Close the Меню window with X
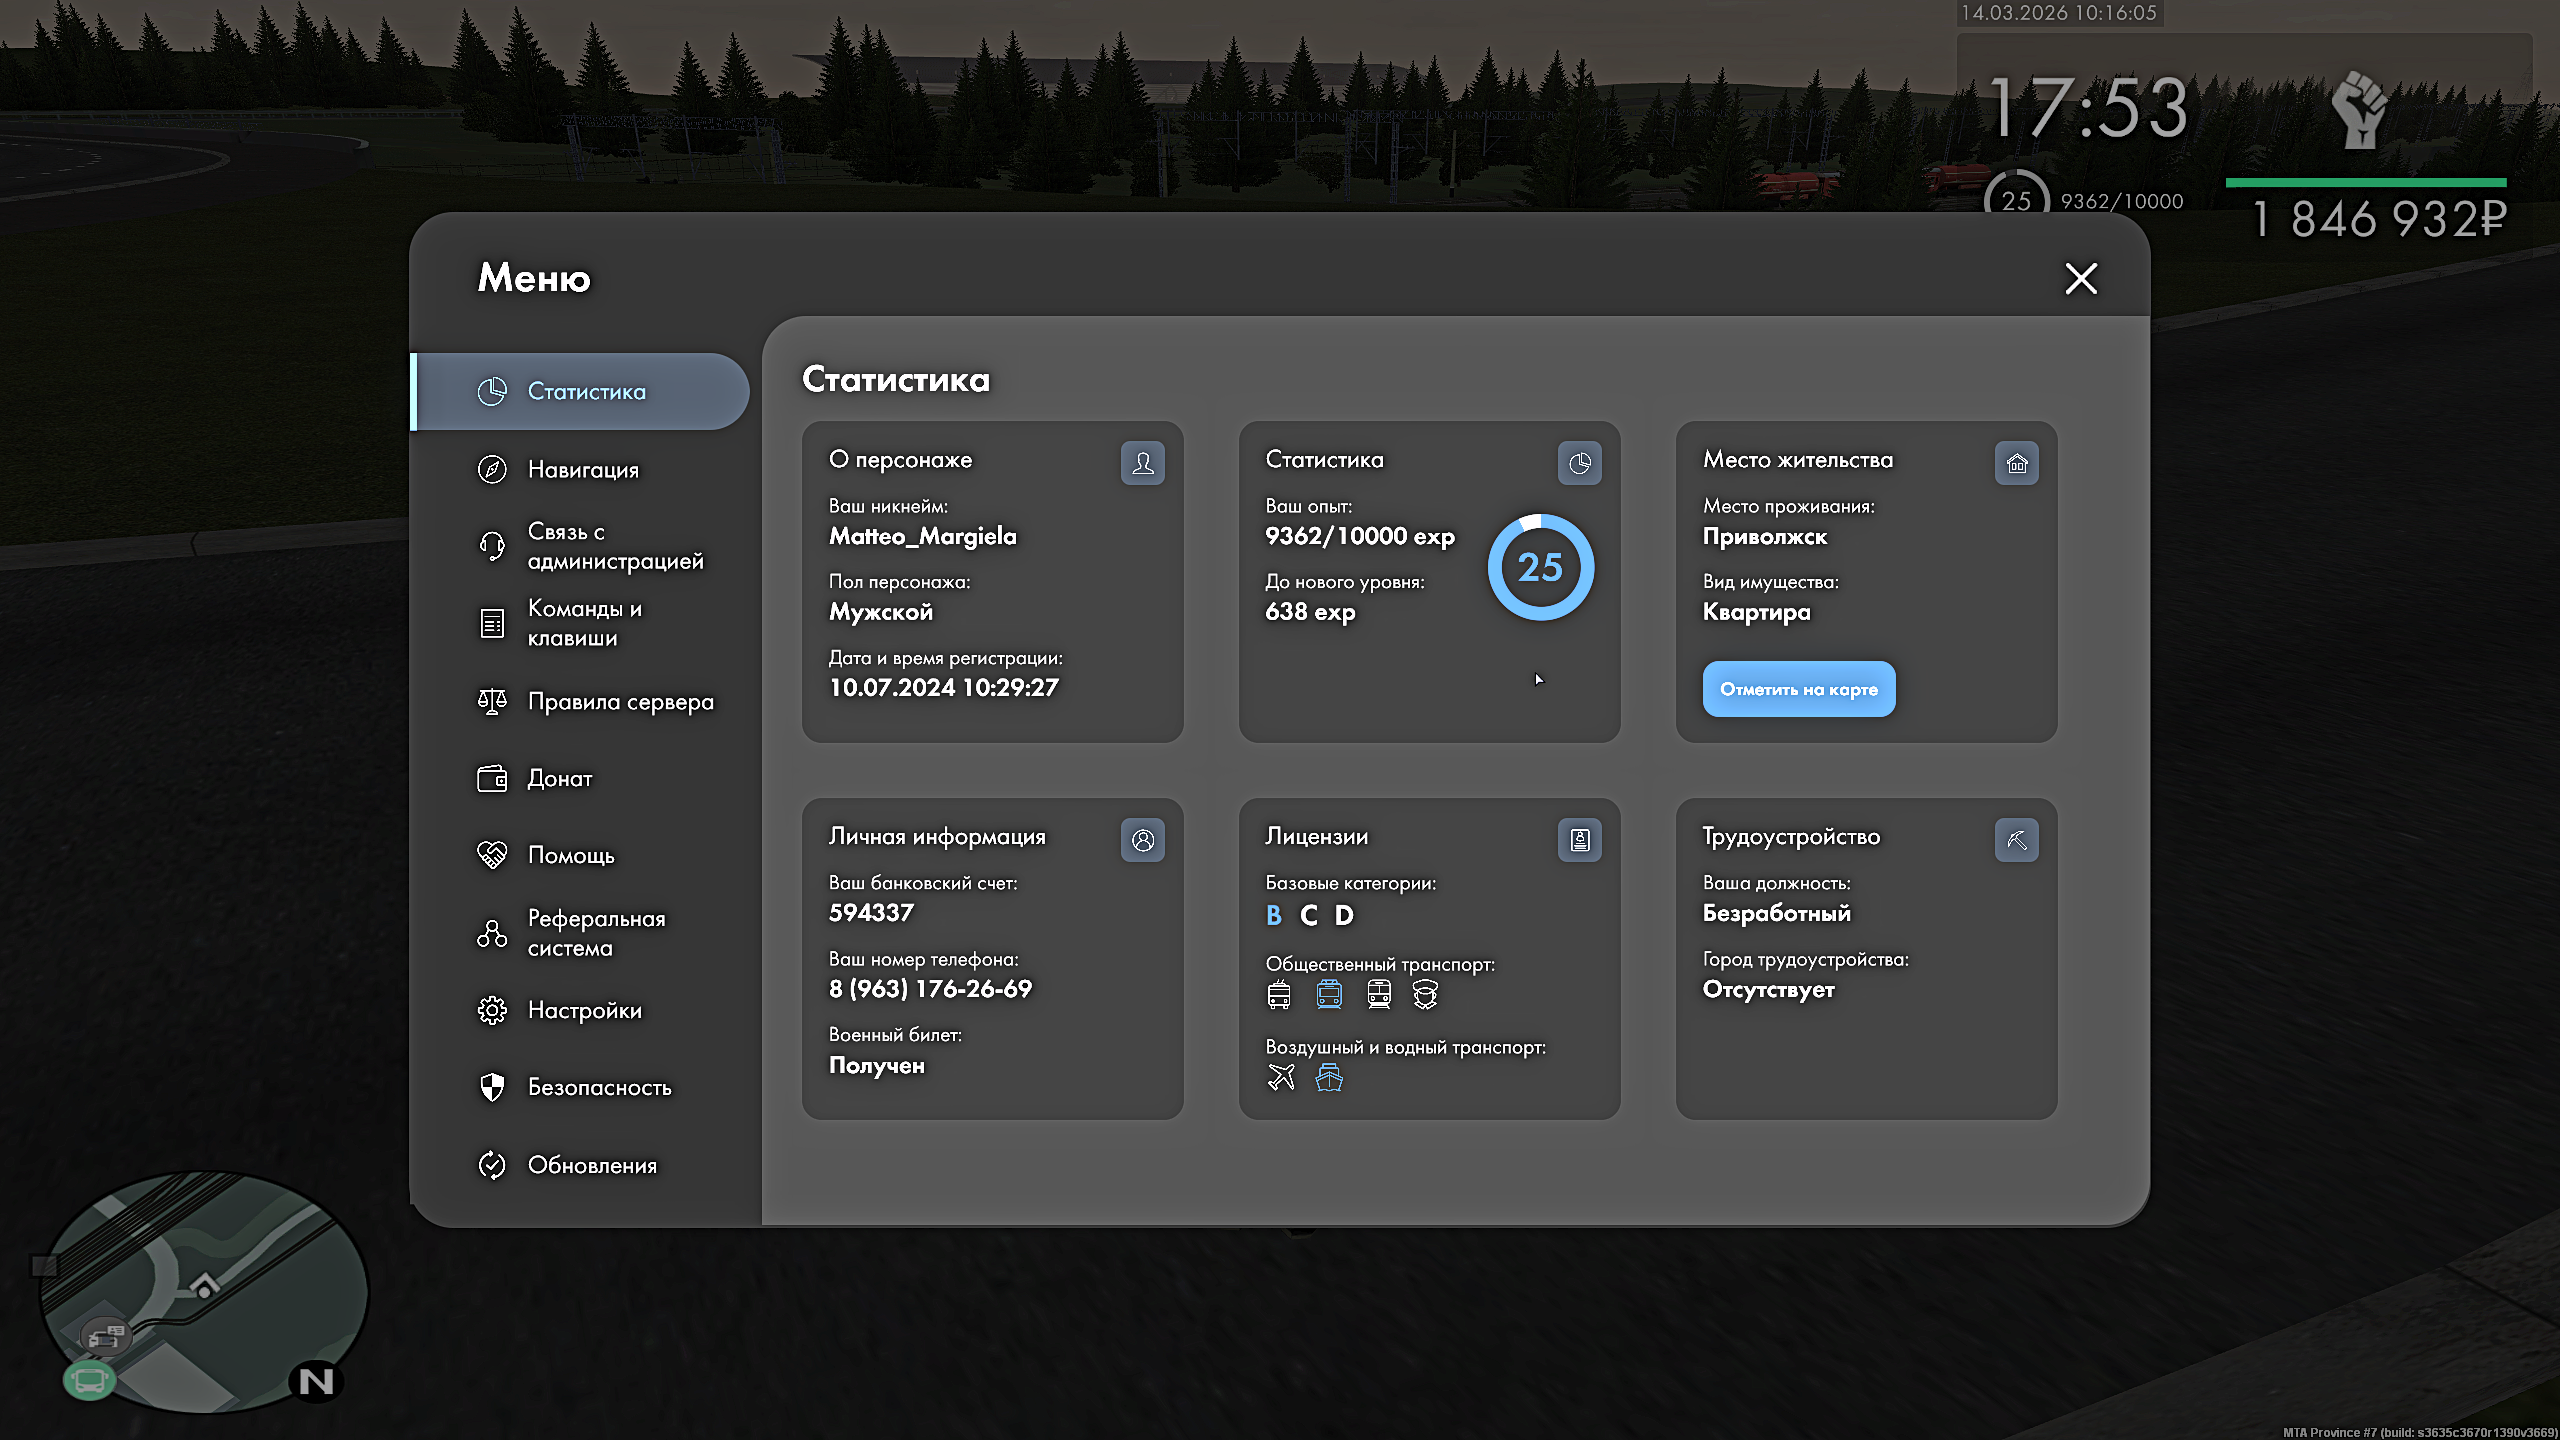 coord(2081,278)
